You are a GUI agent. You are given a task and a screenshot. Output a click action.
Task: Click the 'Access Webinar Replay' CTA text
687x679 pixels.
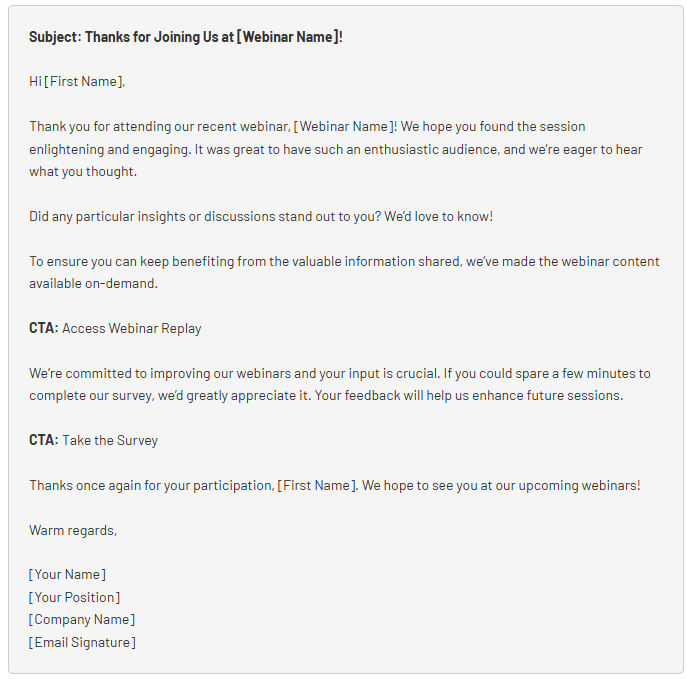131,329
